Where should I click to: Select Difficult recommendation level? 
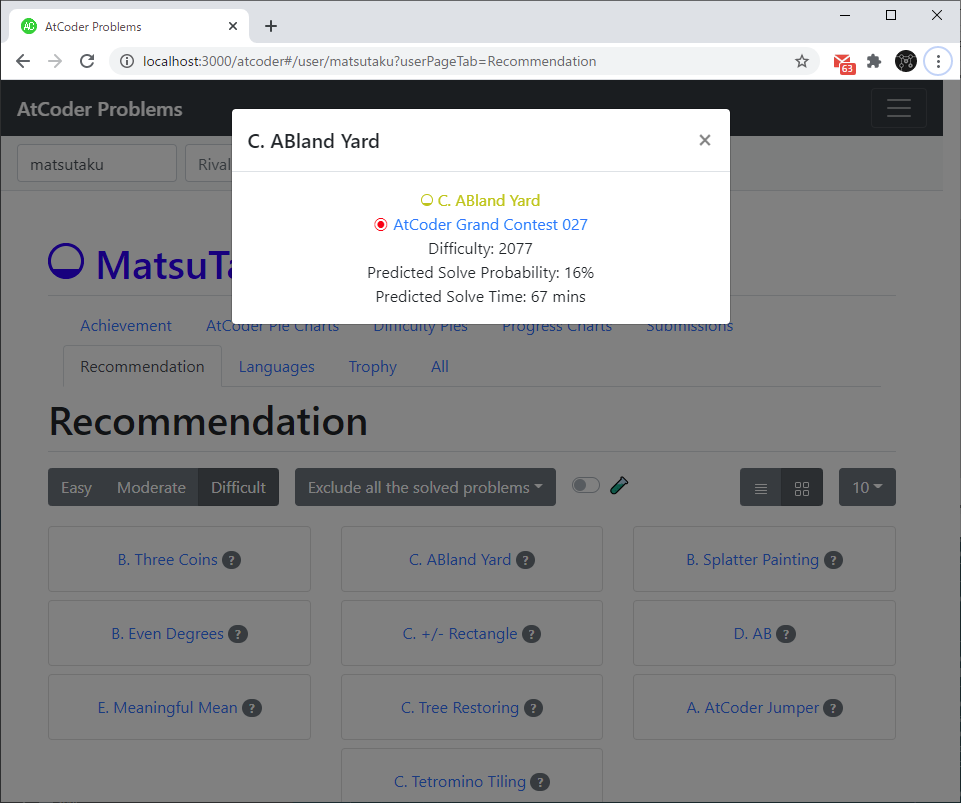tap(238, 487)
